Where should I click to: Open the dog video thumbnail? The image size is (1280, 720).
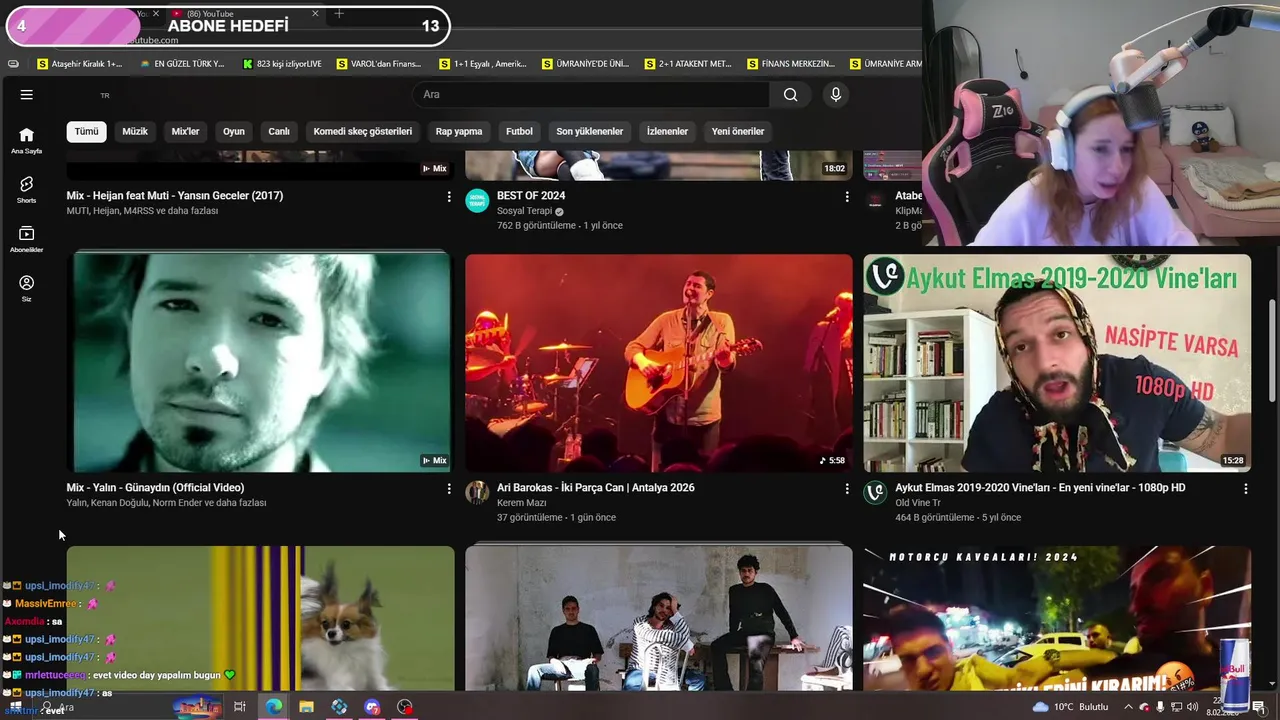[260, 618]
